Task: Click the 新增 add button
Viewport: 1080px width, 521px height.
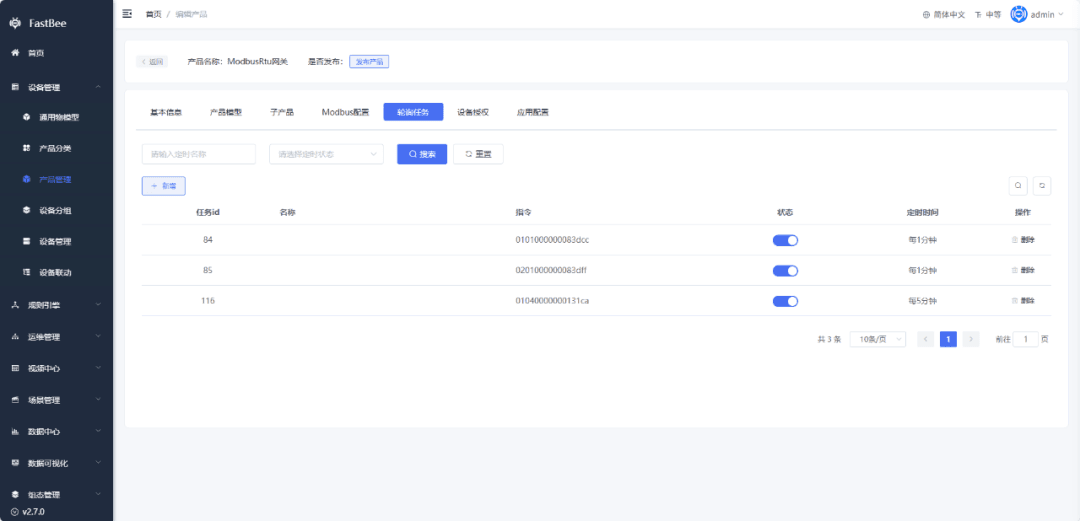Action: coord(163,186)
